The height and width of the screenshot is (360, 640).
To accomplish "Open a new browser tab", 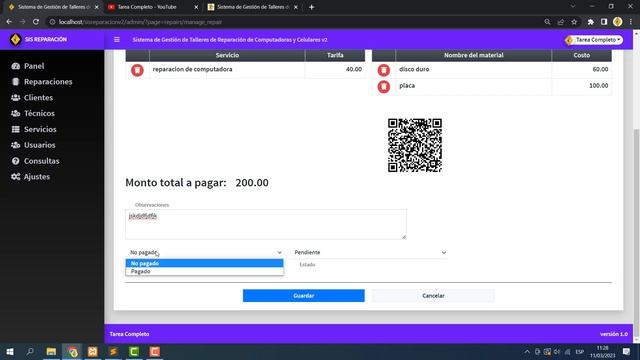I will 311,7.
